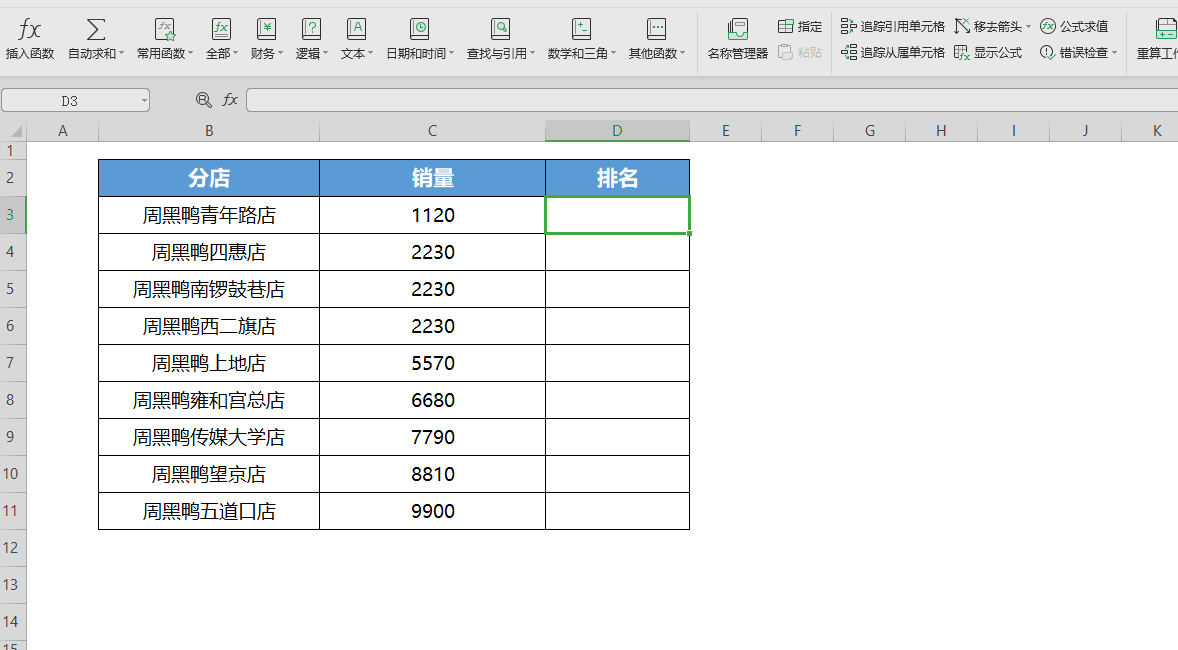The height and width of the screenshot is (650, 1178).
Task: Open Lookup and Reference (查找与引用) icon
Action: [x=500, y=29]
